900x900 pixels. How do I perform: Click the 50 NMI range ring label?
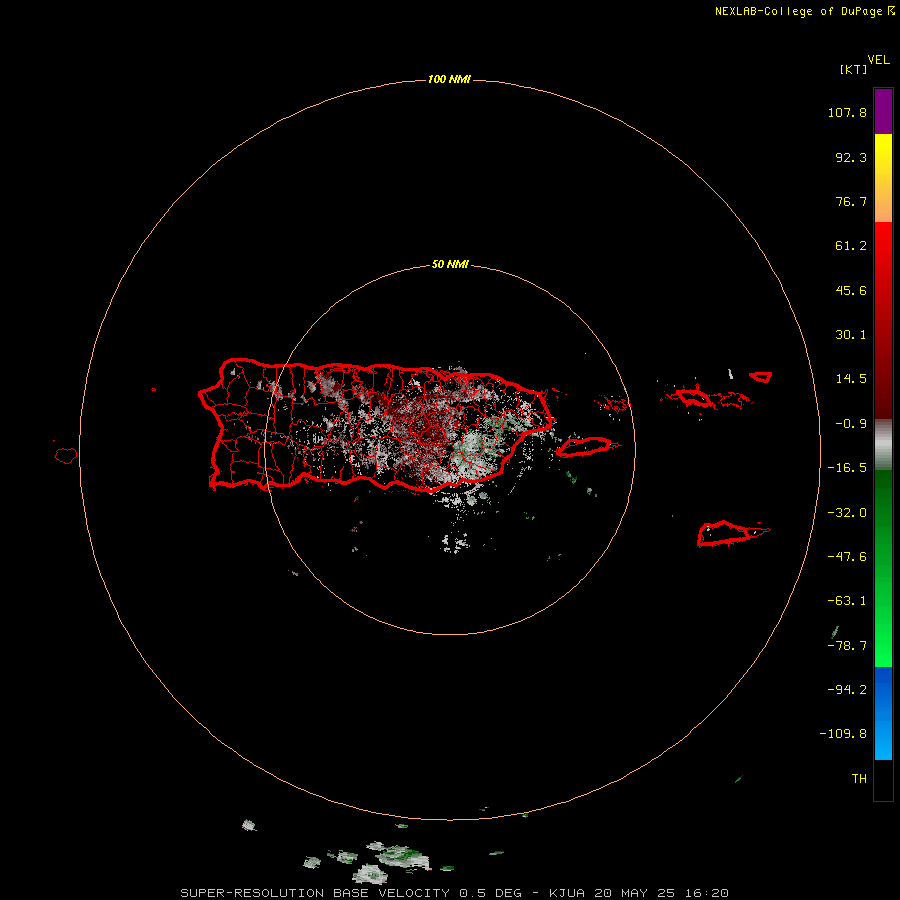click(450, 264)
